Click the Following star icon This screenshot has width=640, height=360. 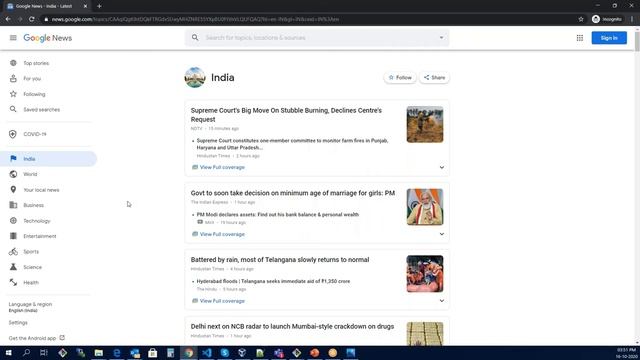point(13,94)
